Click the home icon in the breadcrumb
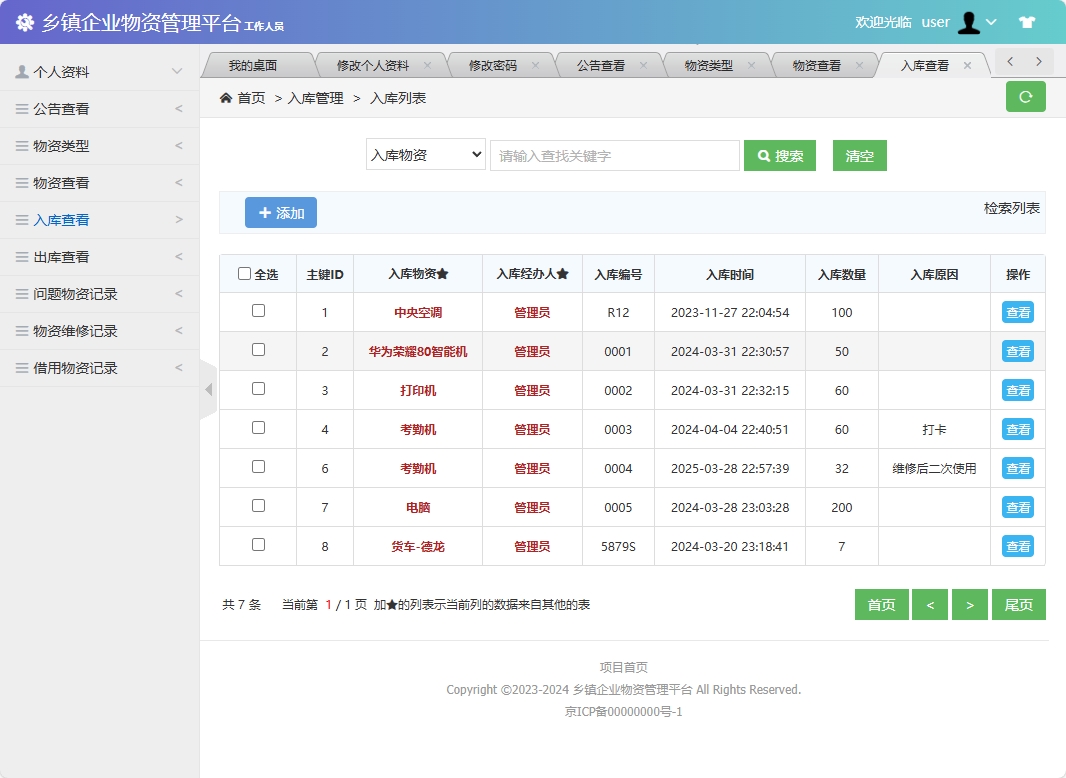This screenshot has height=778, width=1066. coord(228,97)
